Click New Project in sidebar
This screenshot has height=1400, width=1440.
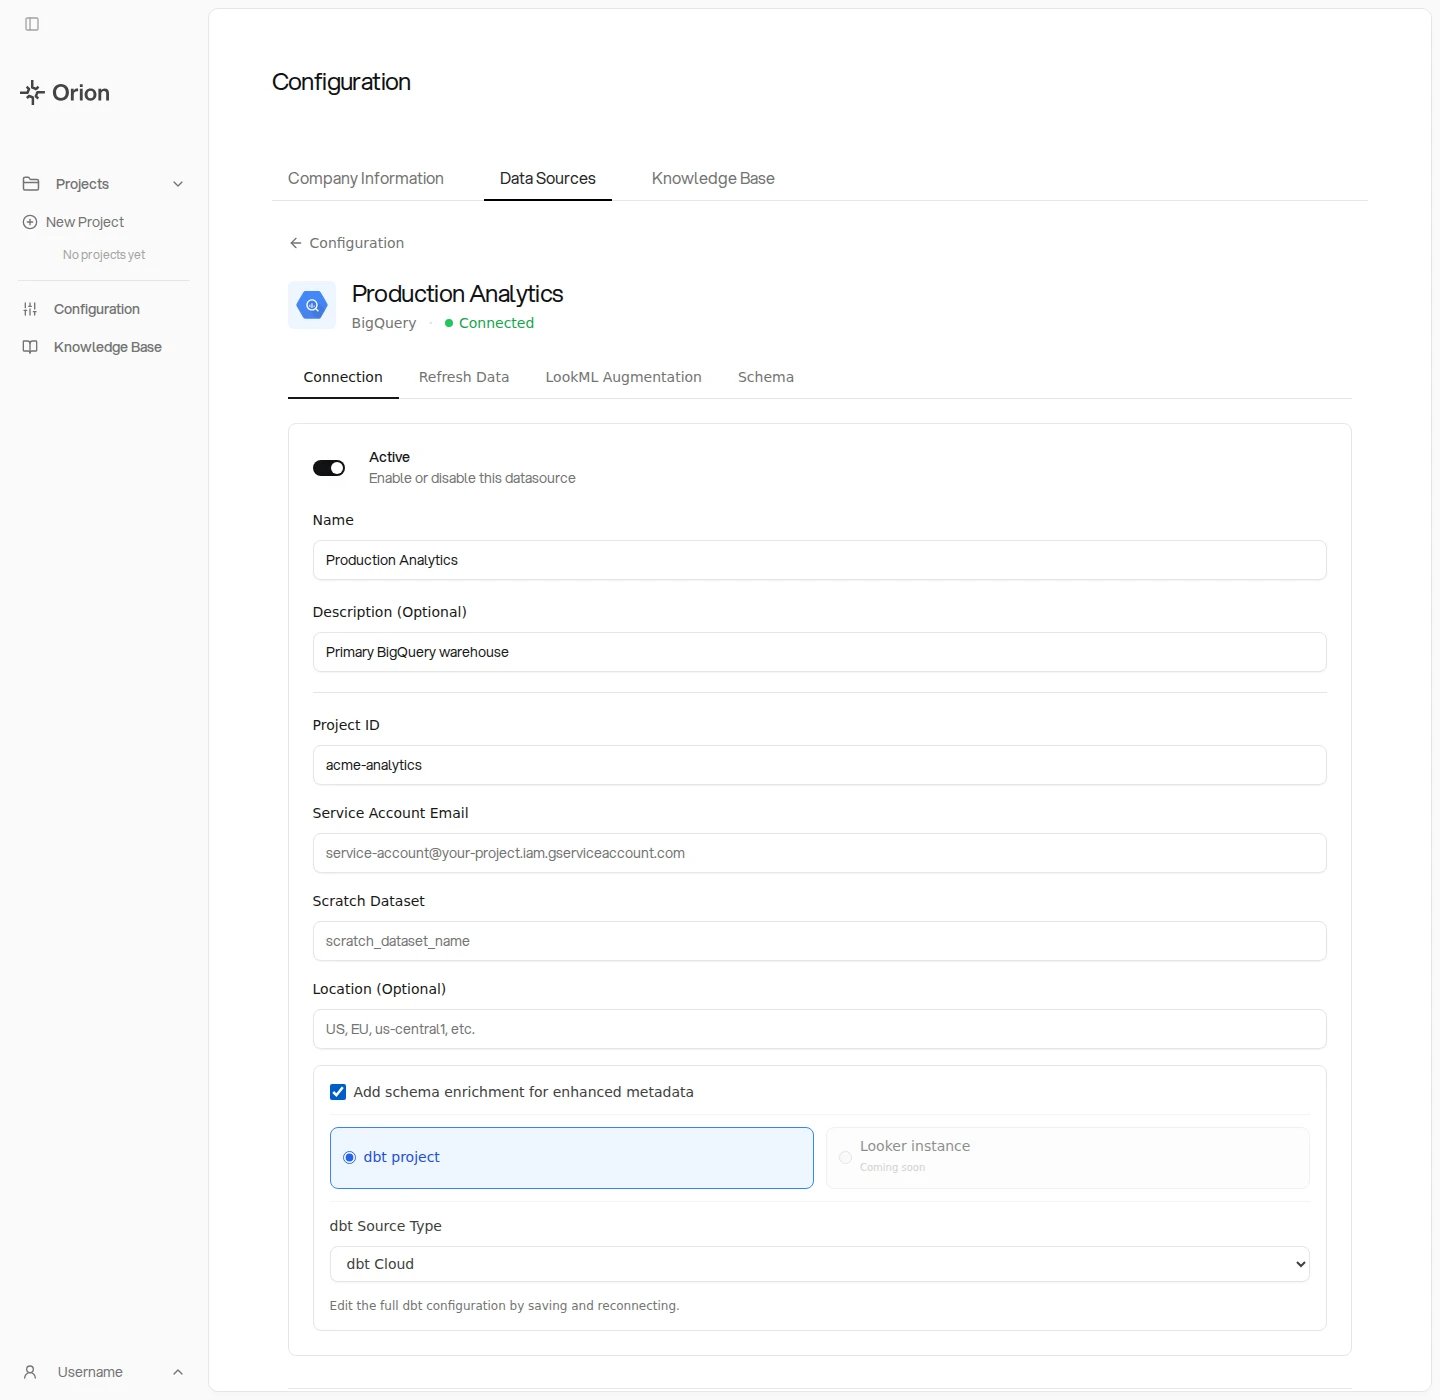(x=85, y=222)
